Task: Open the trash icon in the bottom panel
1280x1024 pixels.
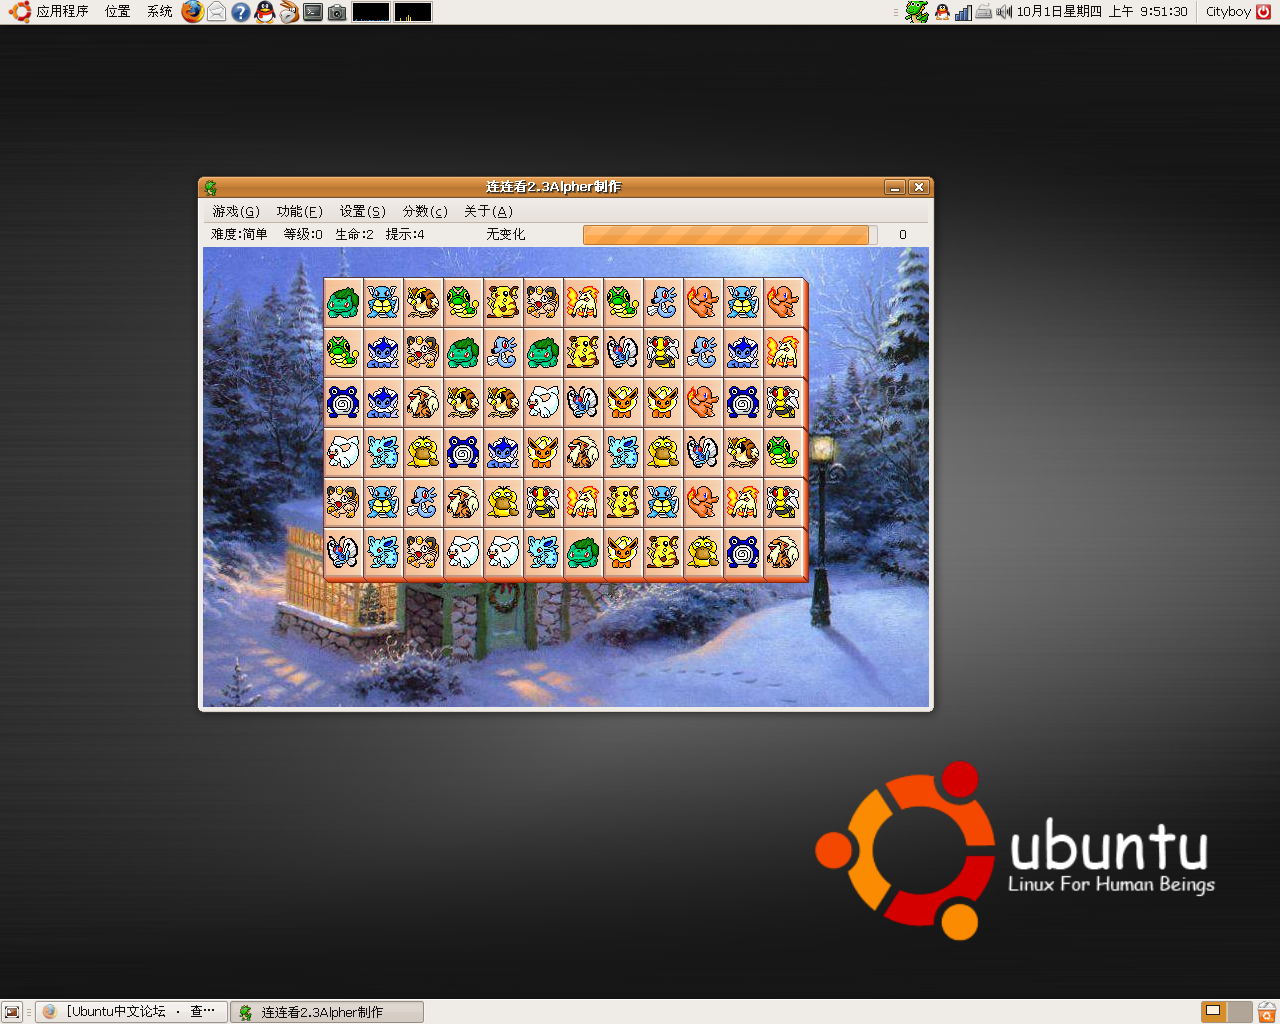Action: click(1266, 1012)
